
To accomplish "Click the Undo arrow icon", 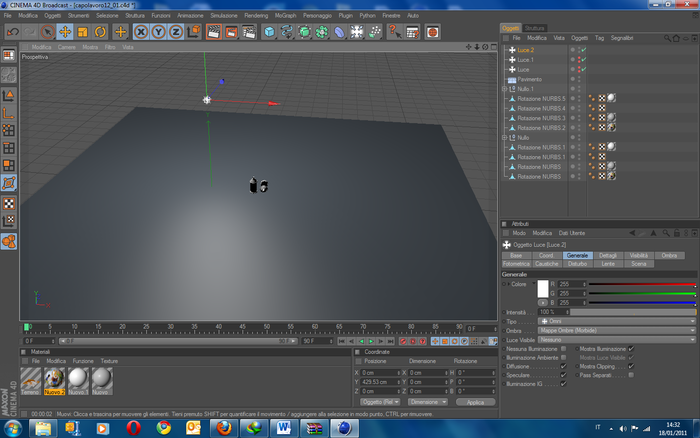I will [12, 32].
